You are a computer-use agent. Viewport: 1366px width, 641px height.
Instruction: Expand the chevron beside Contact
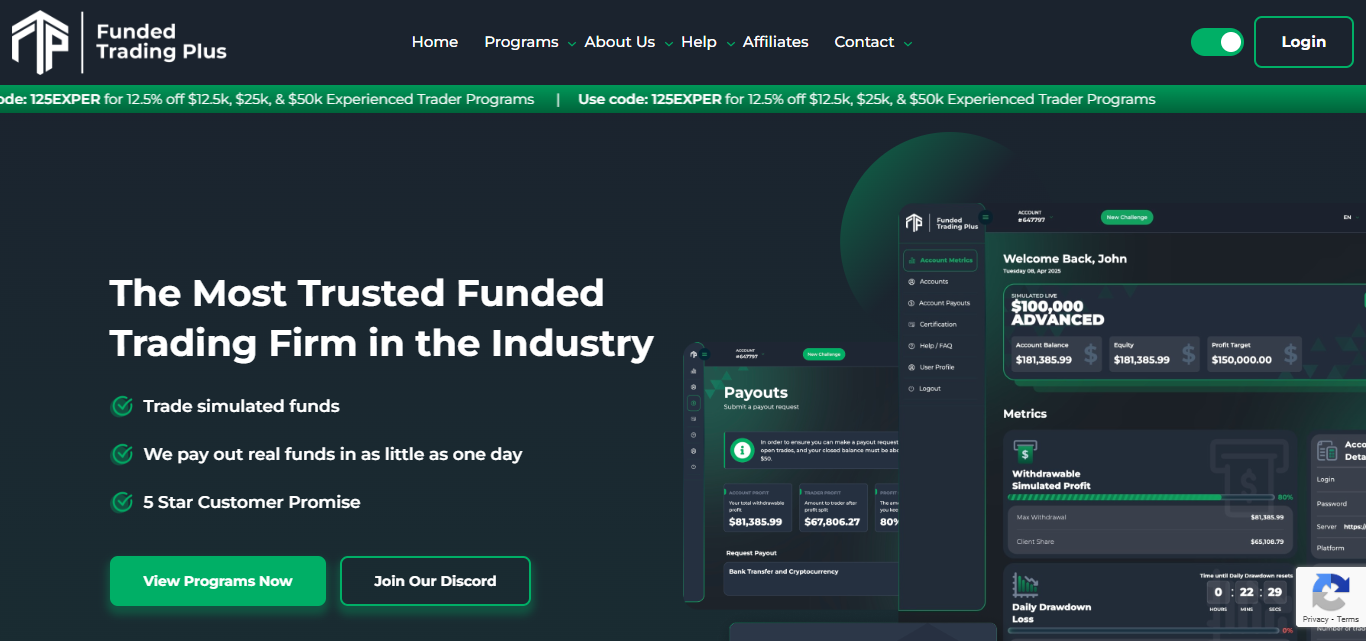tap(908, 44)
